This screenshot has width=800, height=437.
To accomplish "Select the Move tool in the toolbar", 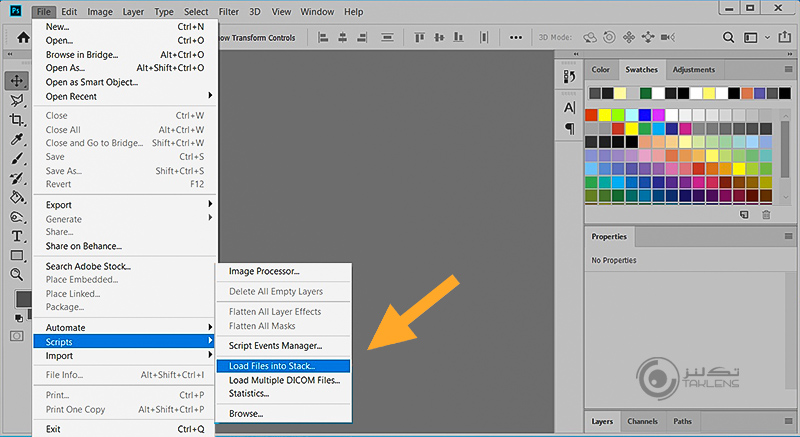I will [17, 81].
